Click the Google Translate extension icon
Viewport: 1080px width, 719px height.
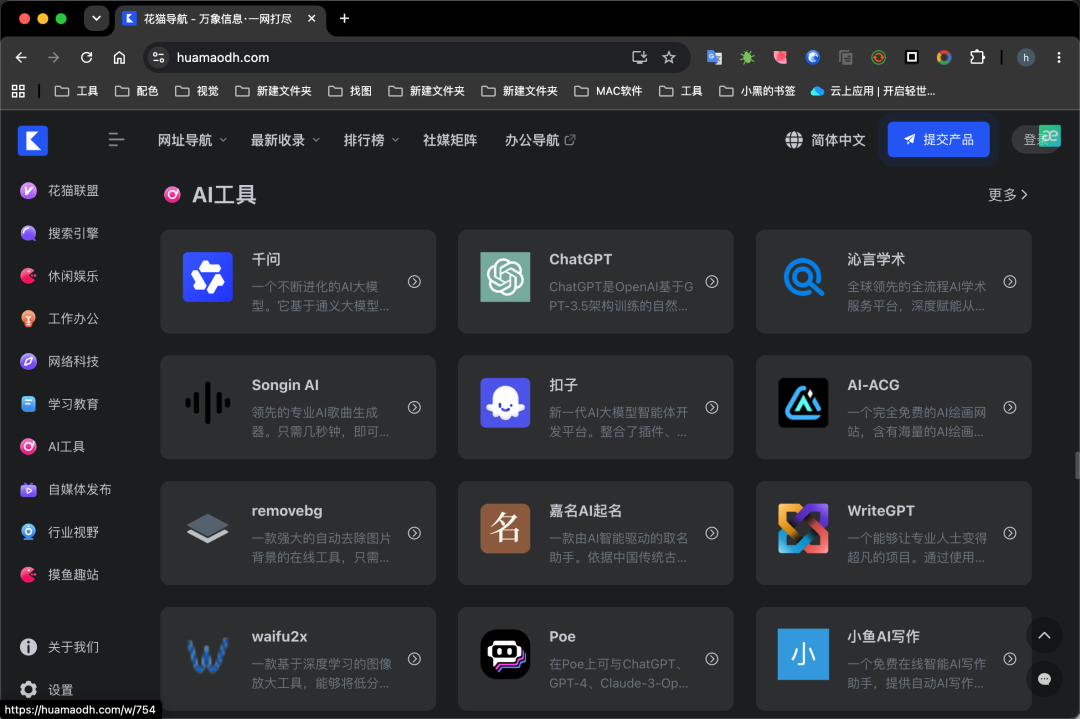(x=714, y=57)
